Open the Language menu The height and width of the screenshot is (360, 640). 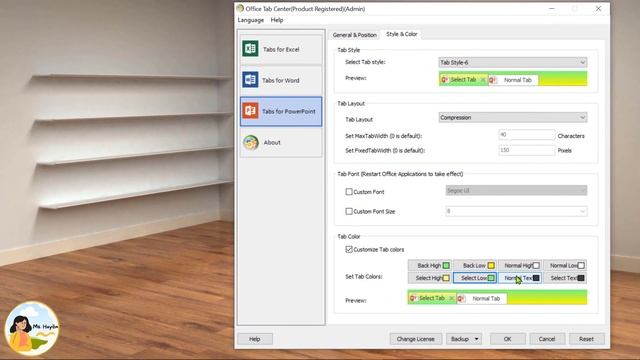point(251,20)
